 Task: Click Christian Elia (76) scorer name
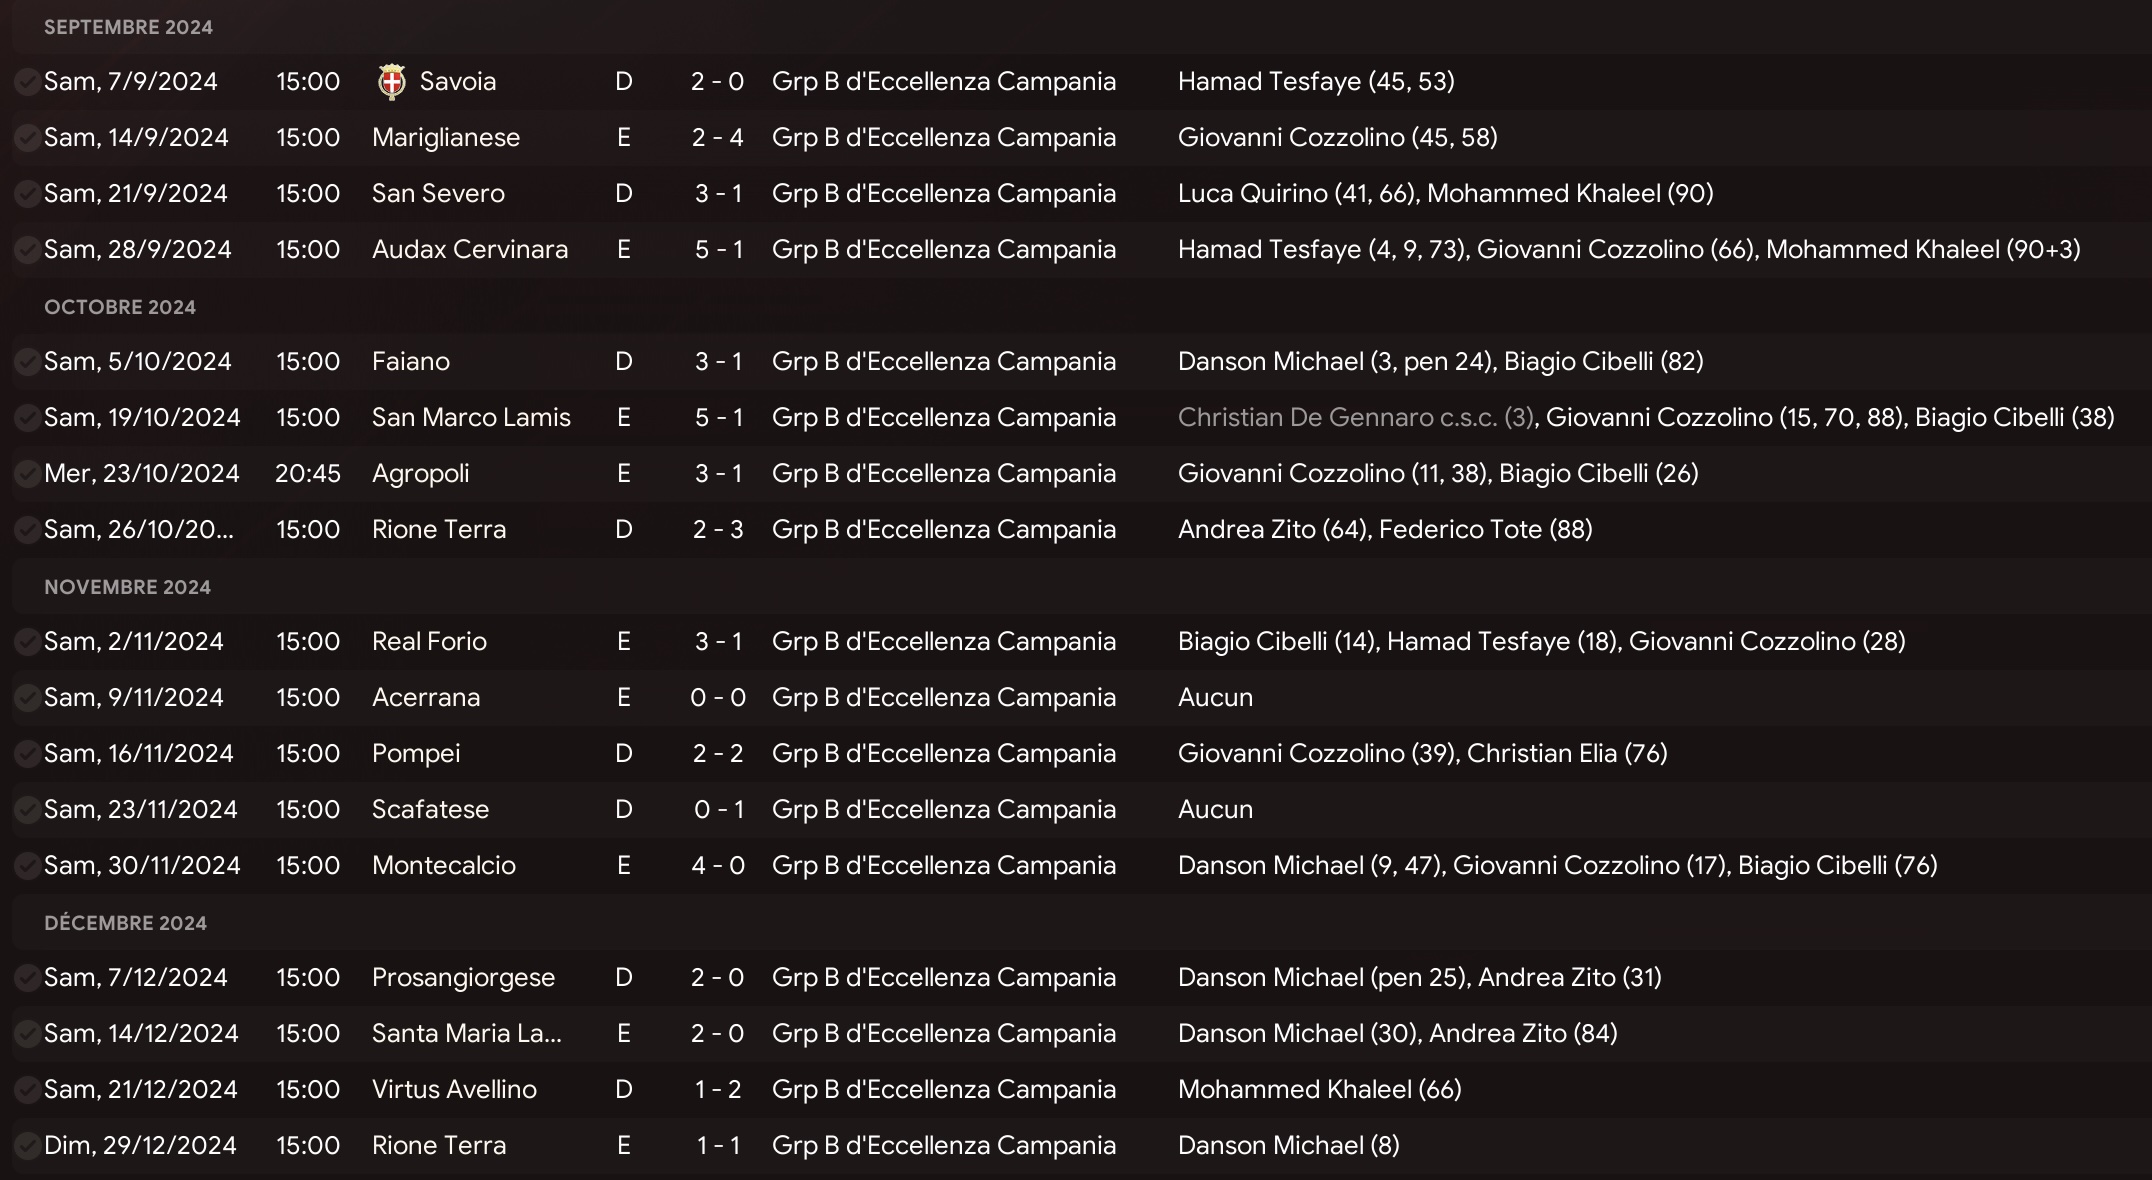pyautogui.click(x=1567, y=754)
